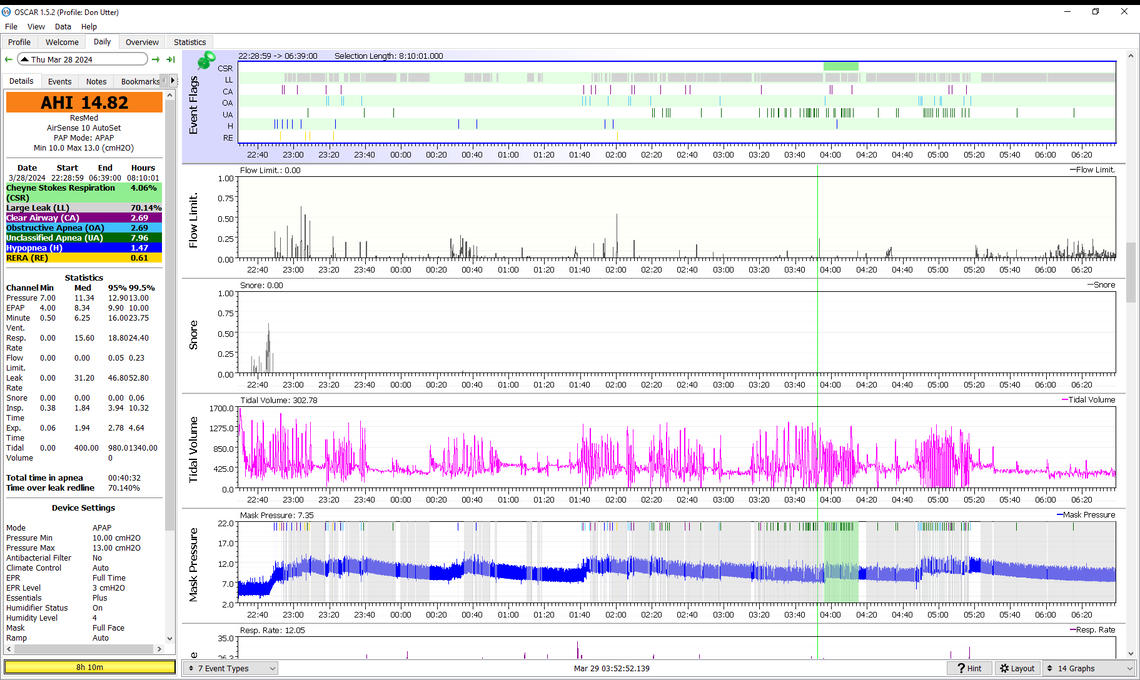Open the 14 Graphs dropdown

click(x=1090, y=668)
